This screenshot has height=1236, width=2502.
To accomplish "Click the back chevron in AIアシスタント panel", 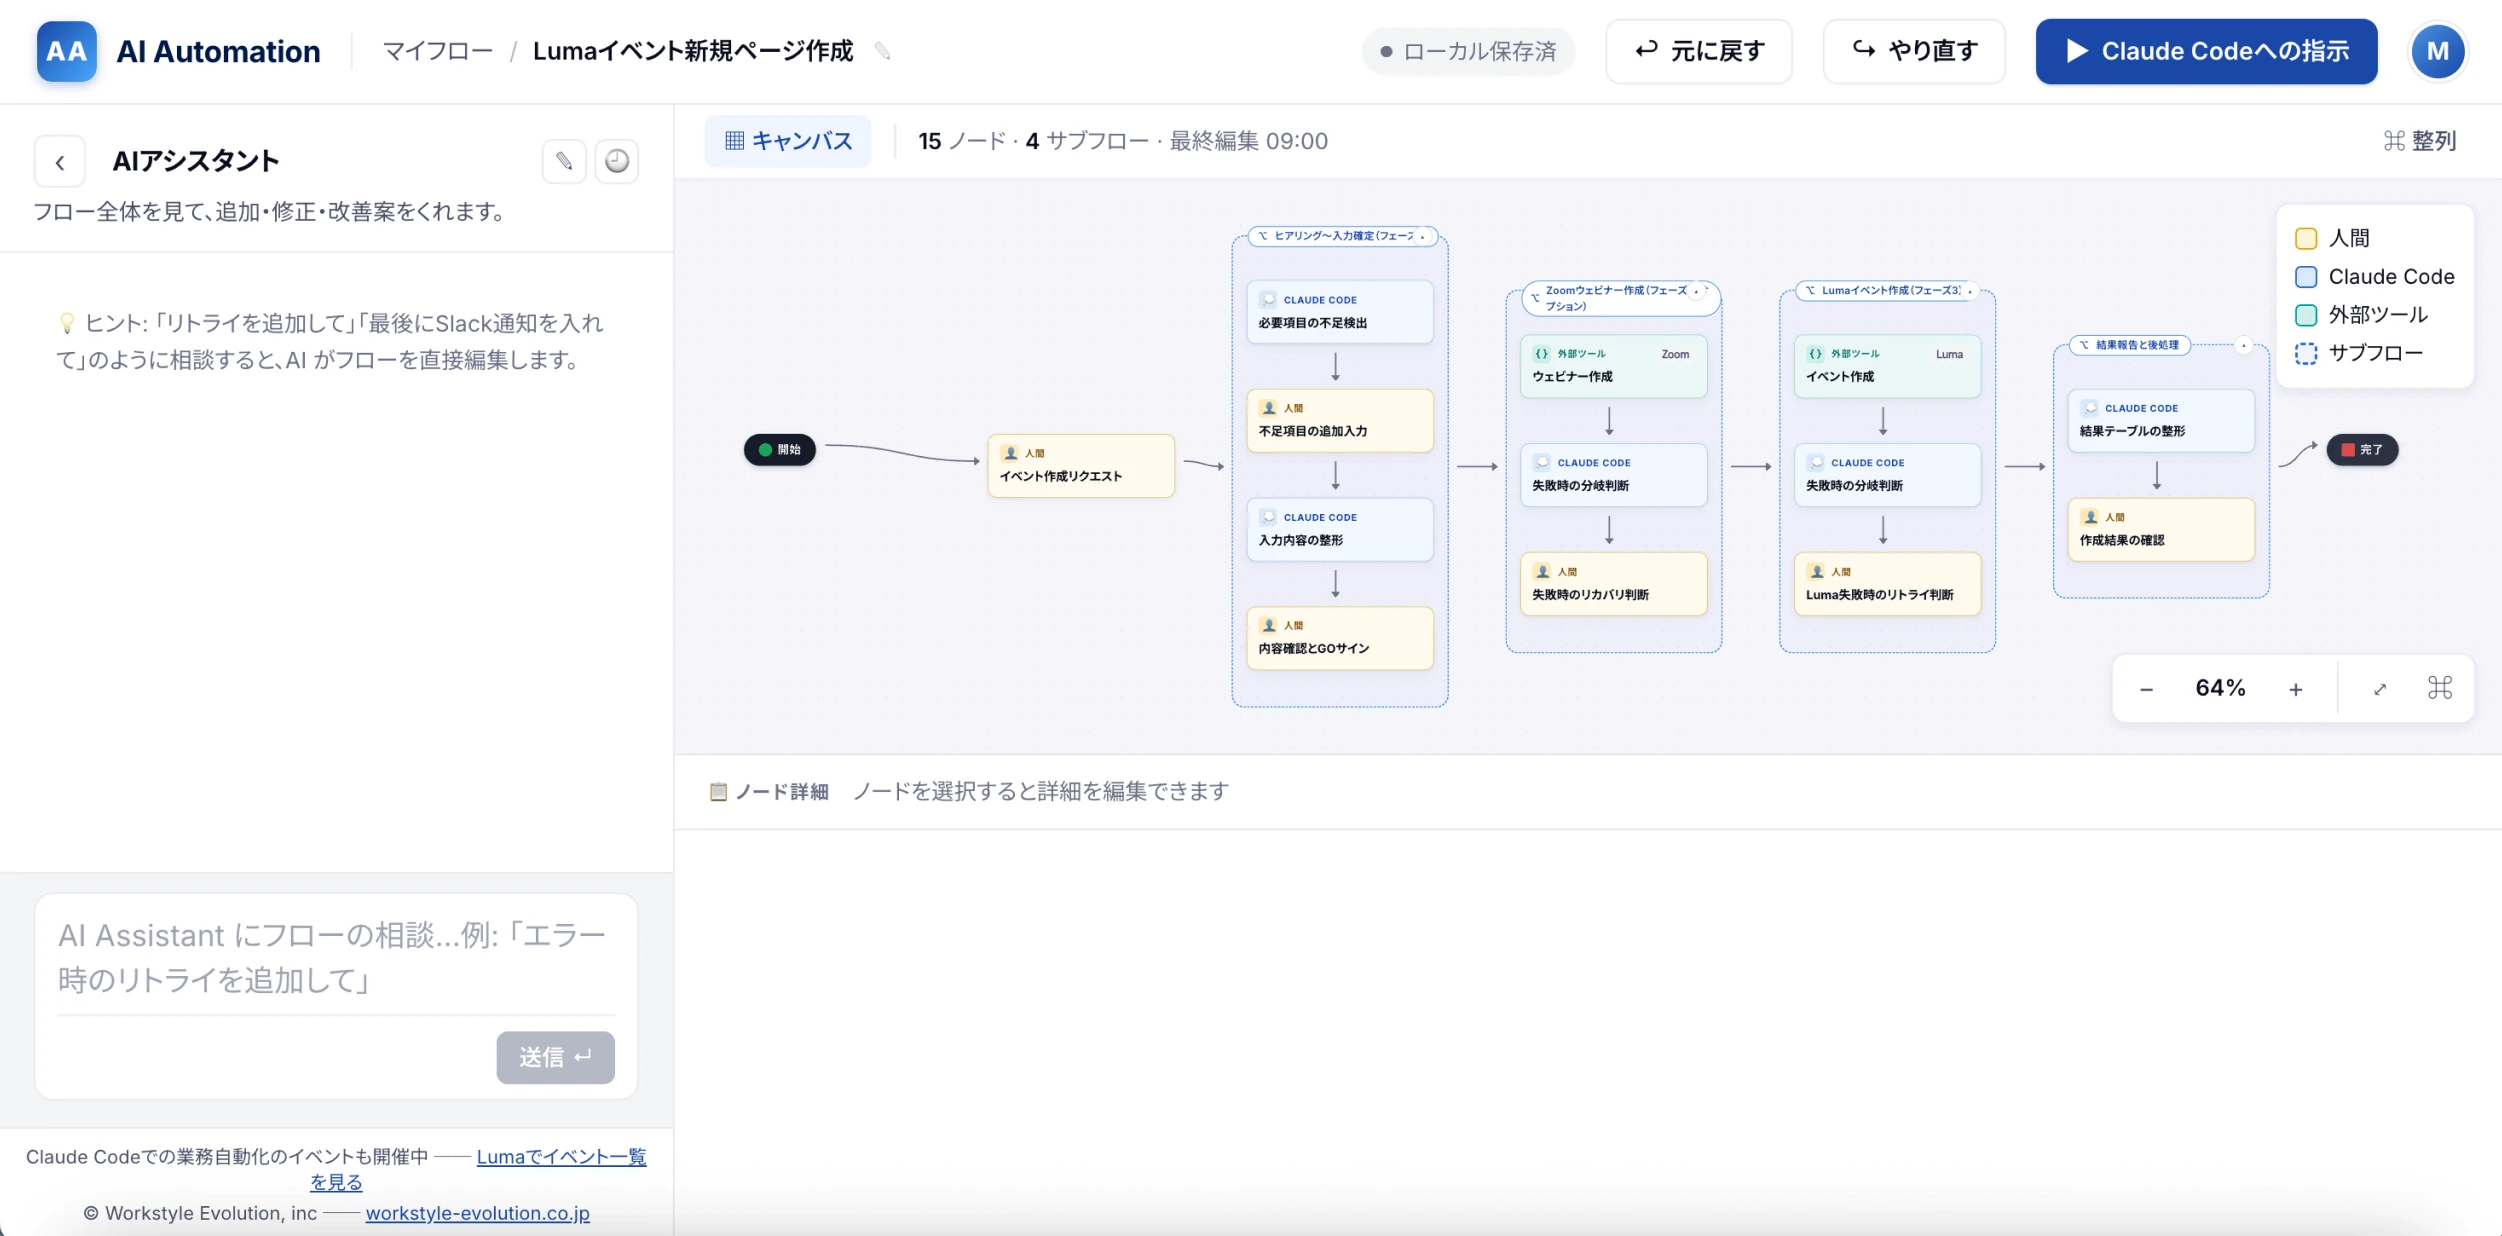I will coord(60,162).
